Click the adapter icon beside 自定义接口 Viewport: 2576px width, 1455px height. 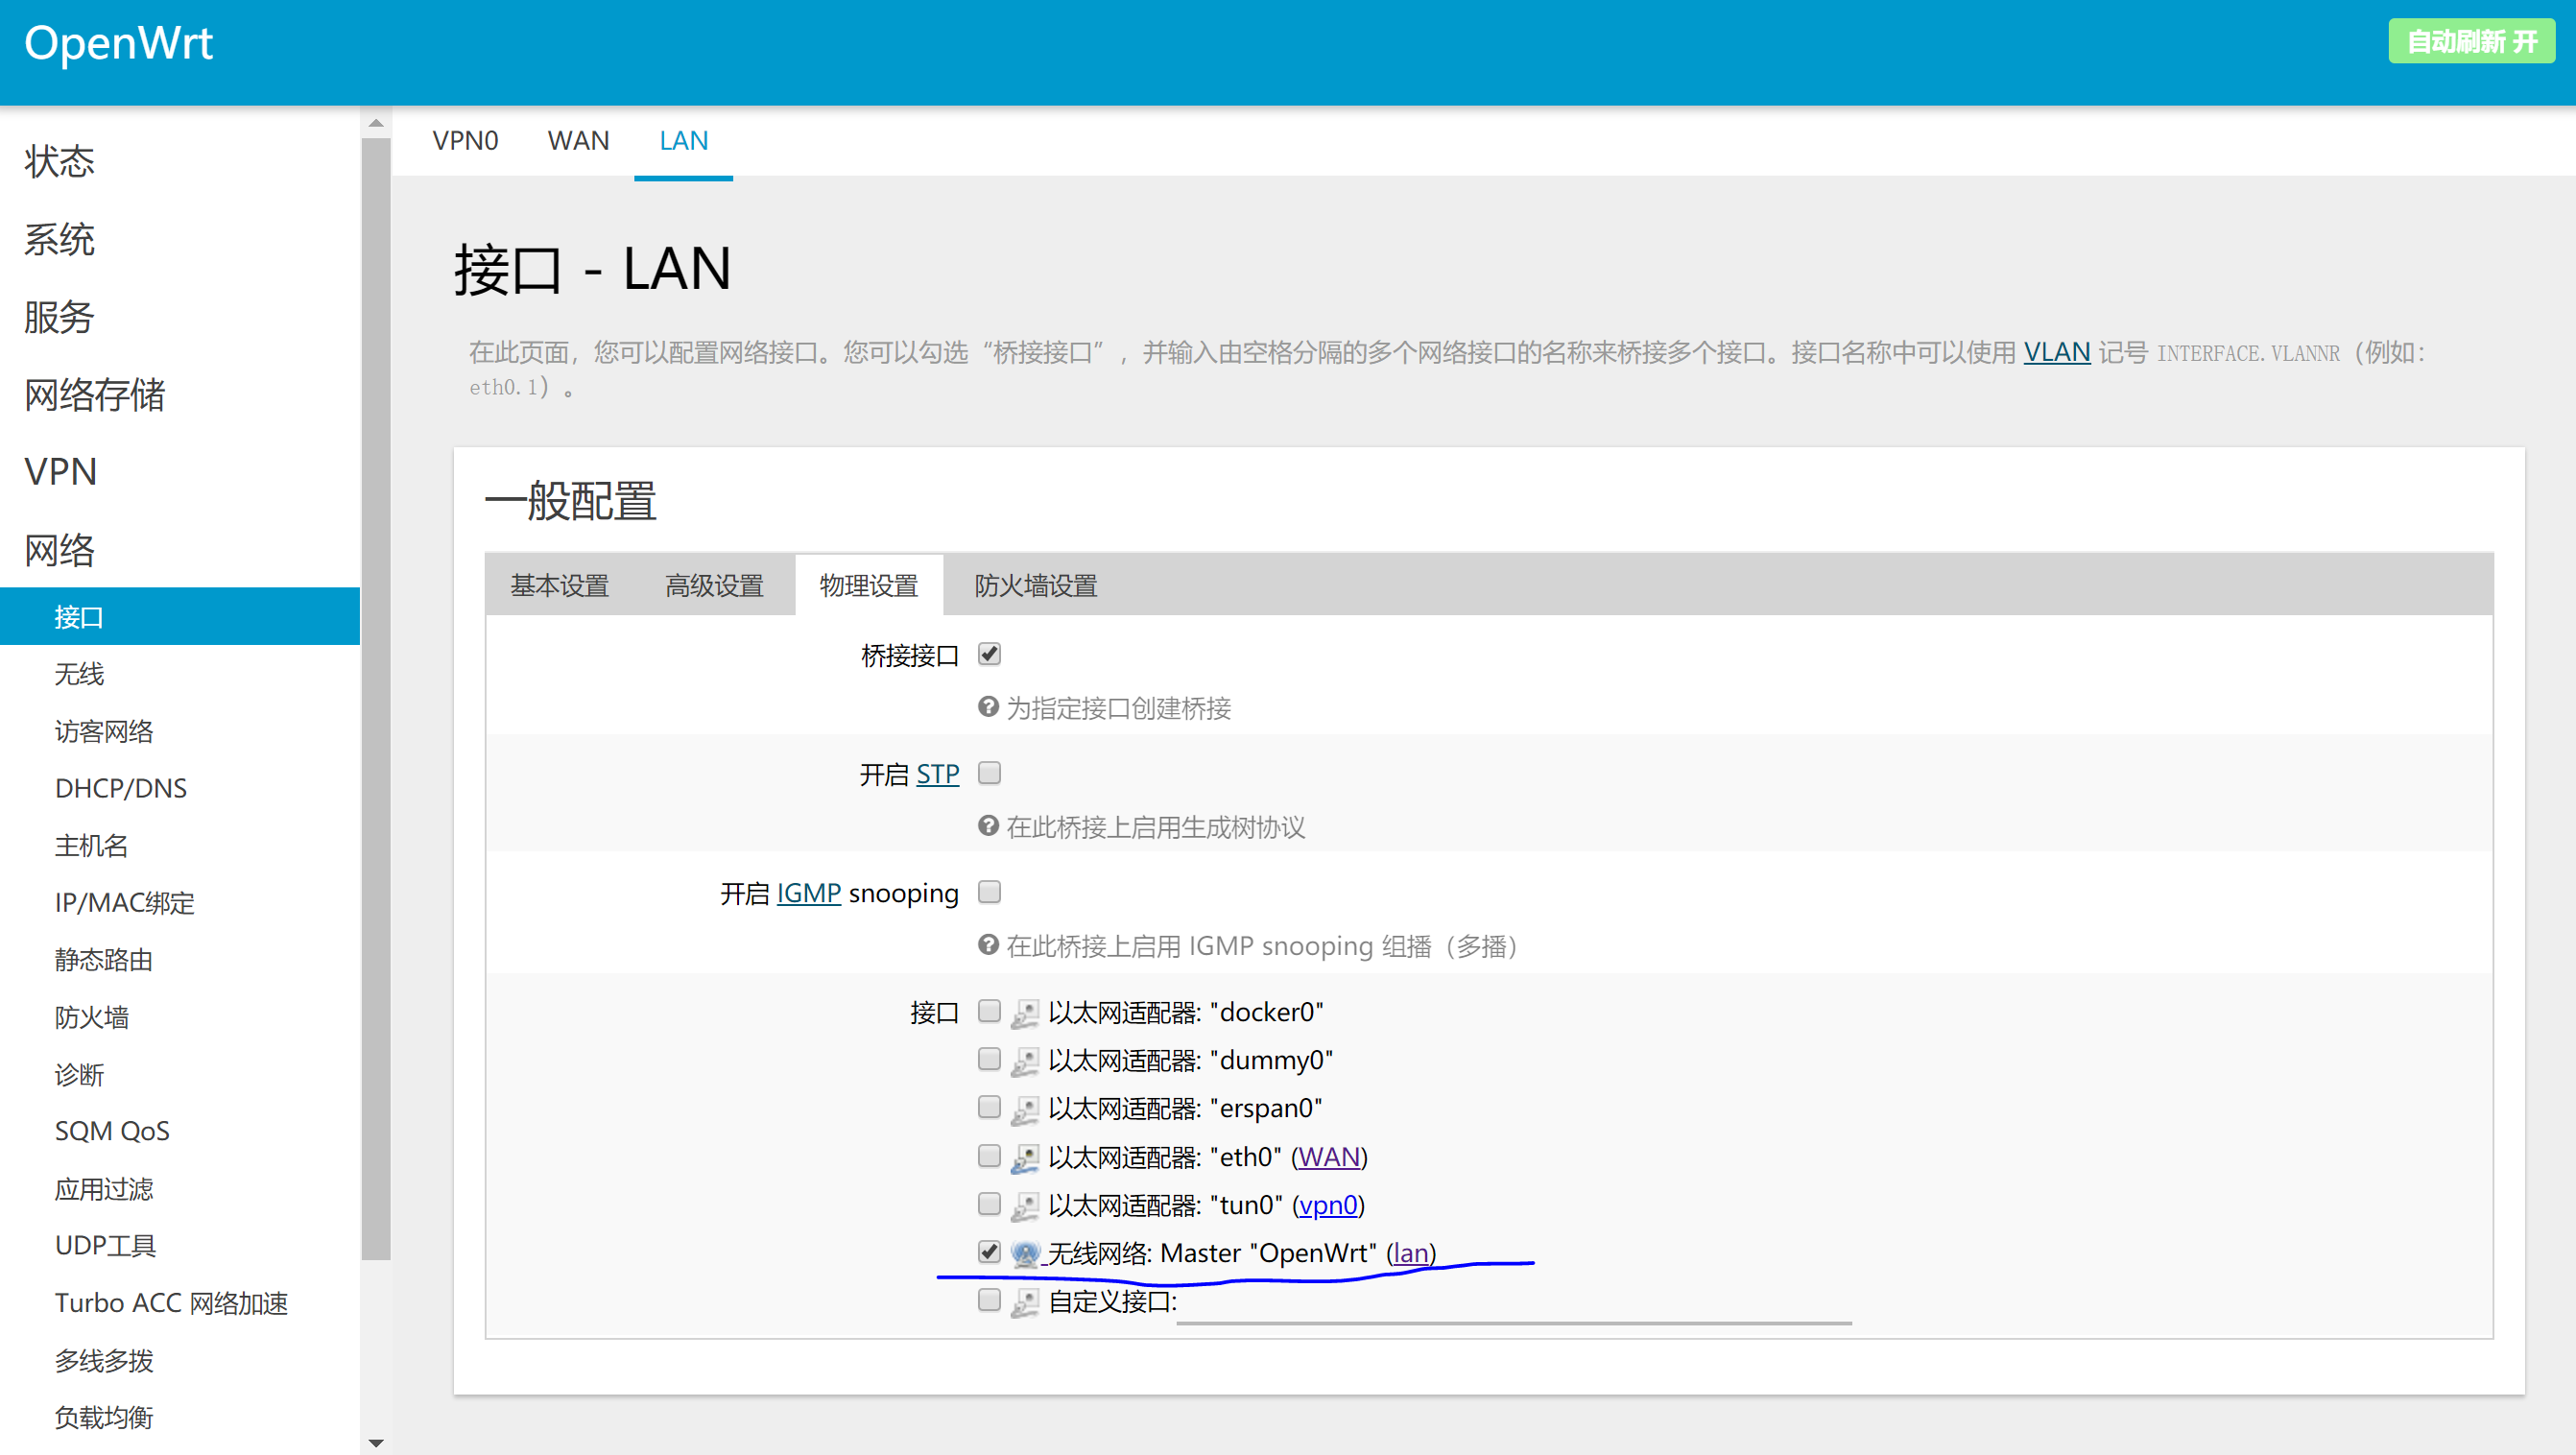1025,1300
